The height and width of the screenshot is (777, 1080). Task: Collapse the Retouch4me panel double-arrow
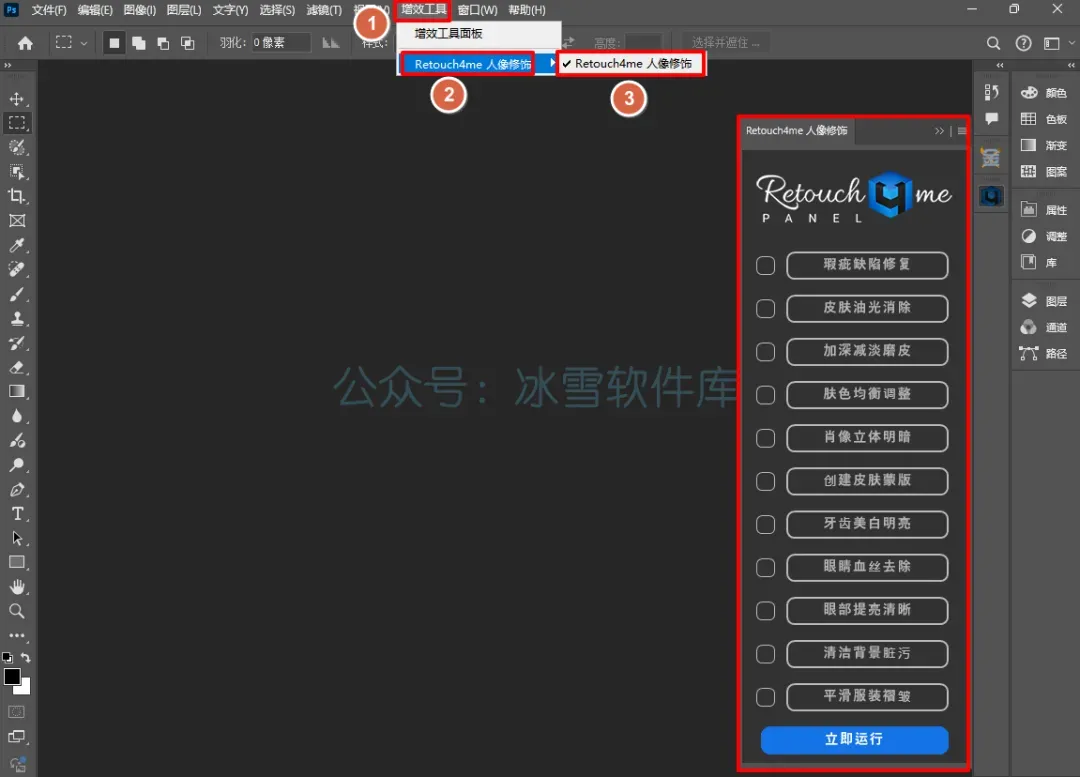[939, 131]
